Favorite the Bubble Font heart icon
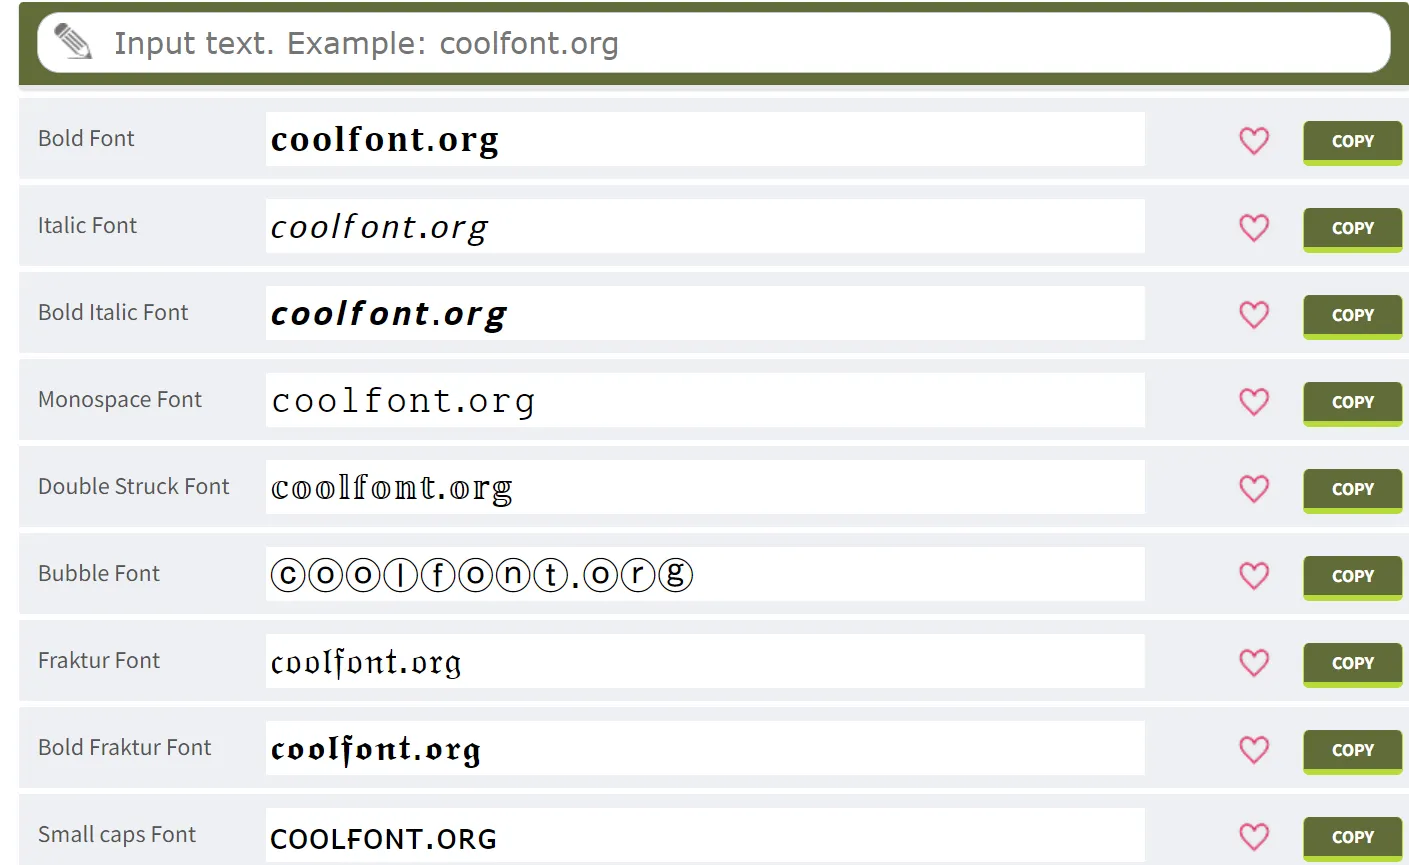This screenshot has width=1409, height=865. [x=1254, y=575]
